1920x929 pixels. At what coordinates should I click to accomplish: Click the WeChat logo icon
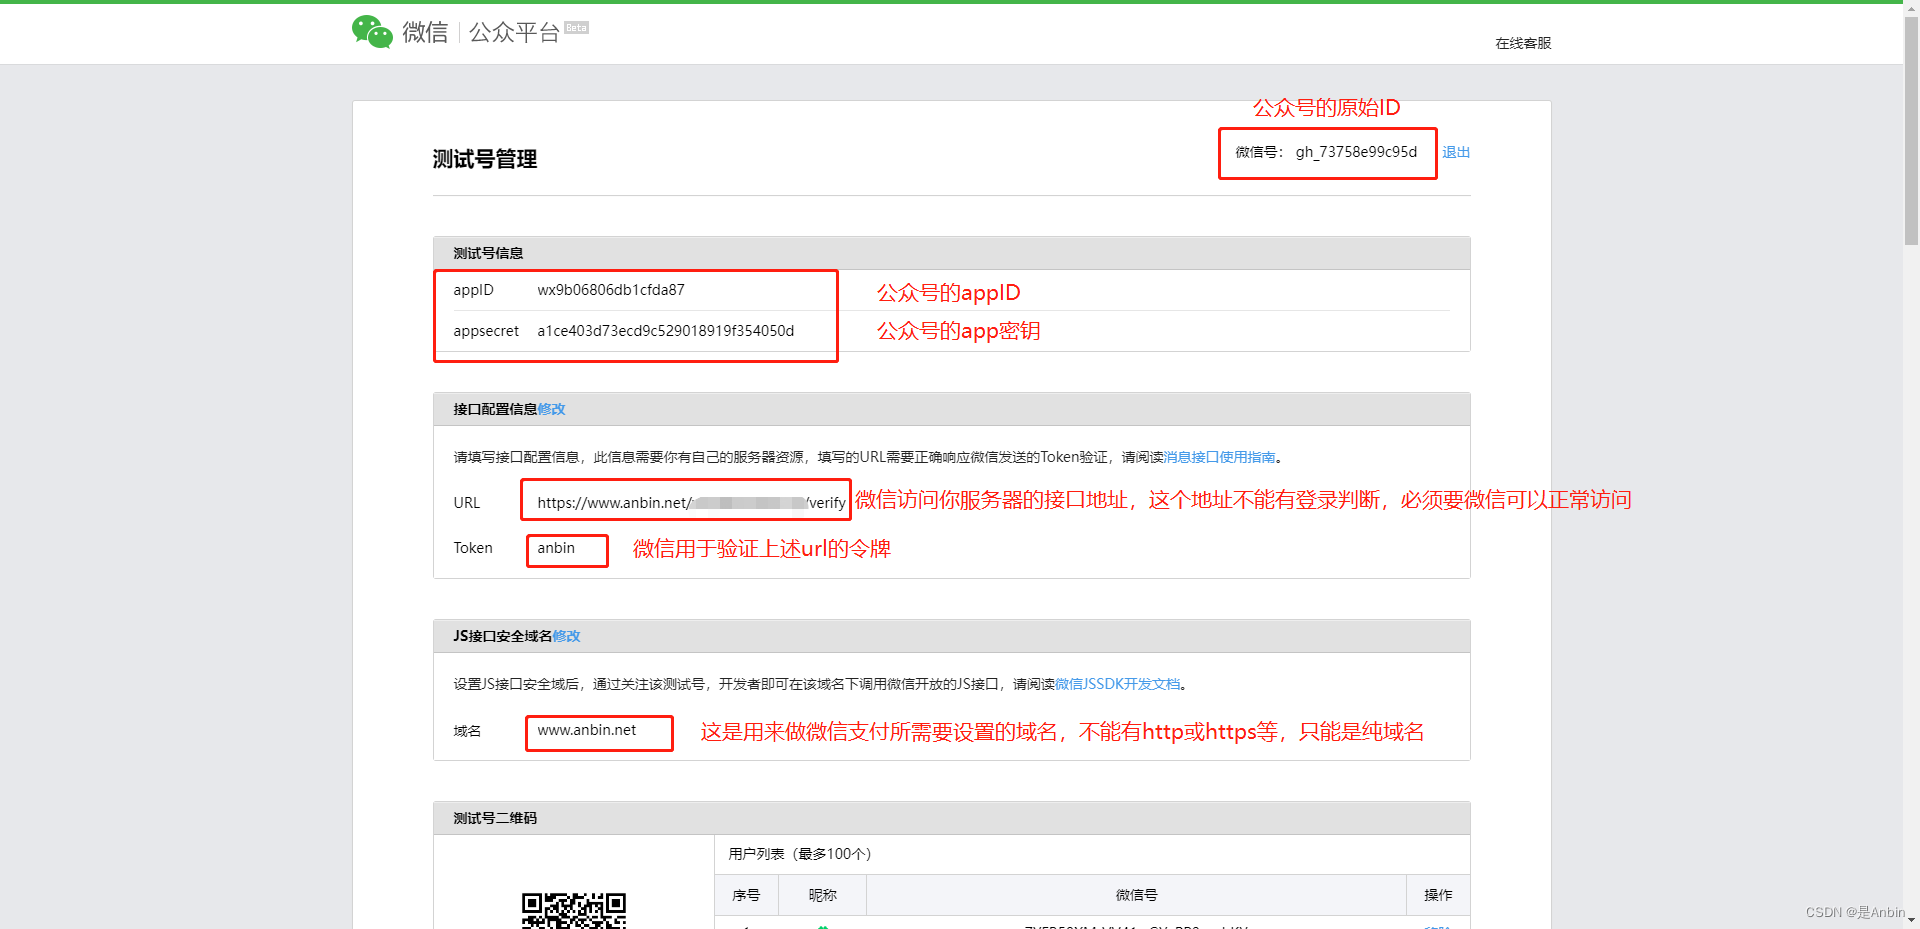(370, 31)
